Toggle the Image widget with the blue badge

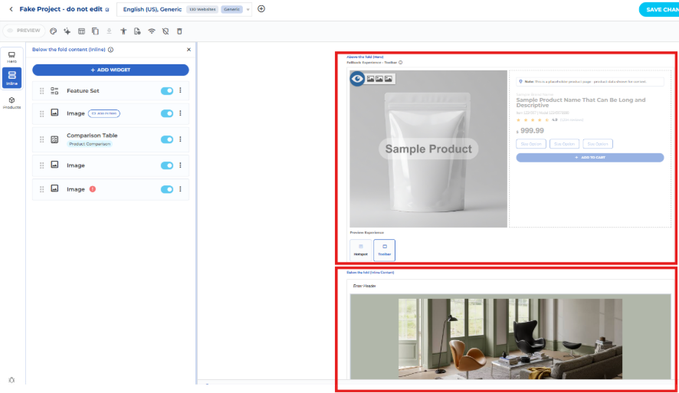(x=167, y=113)
